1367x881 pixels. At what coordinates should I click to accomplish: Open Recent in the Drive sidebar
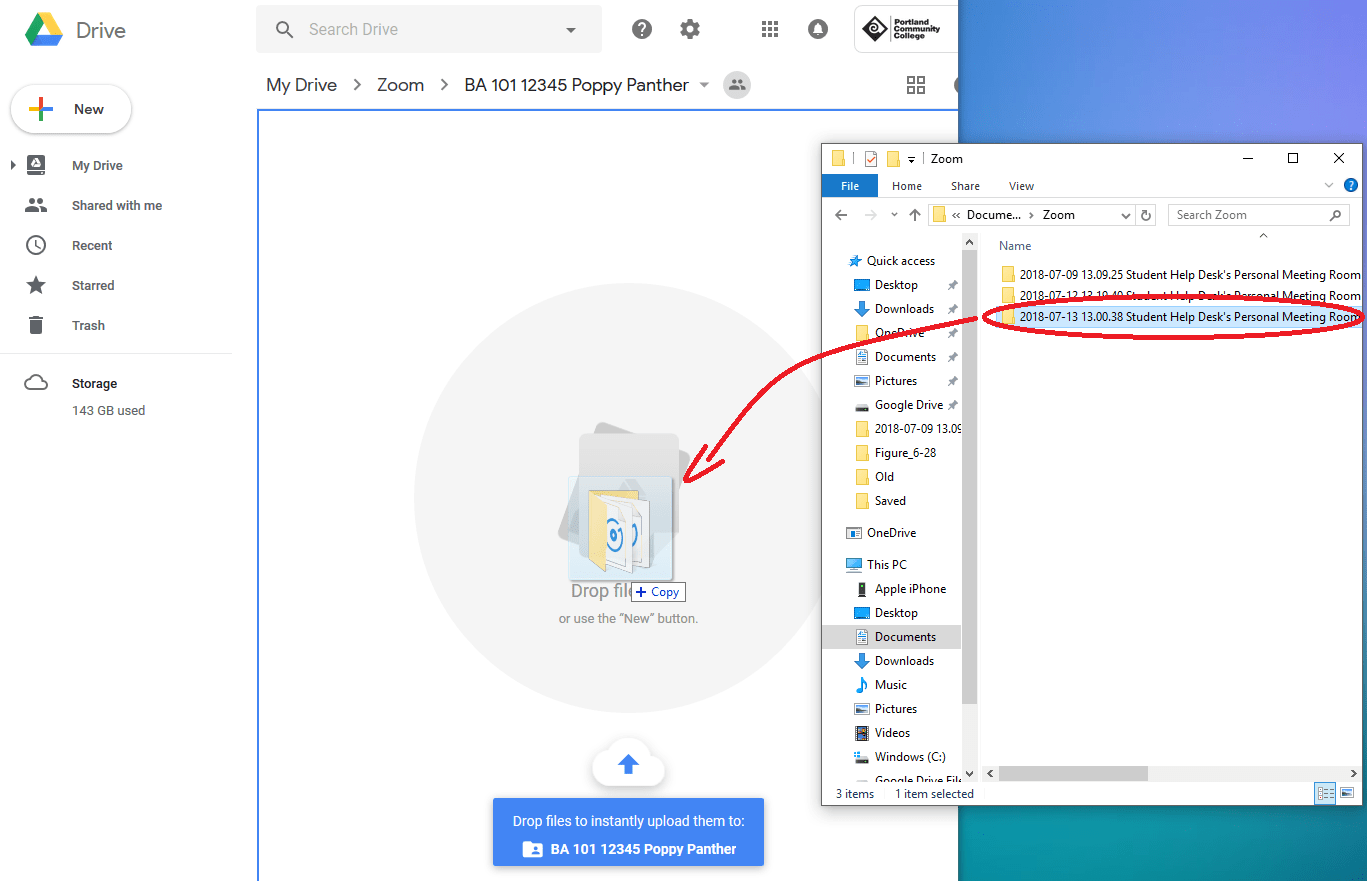pyautogui.click(x=92, y=245)
